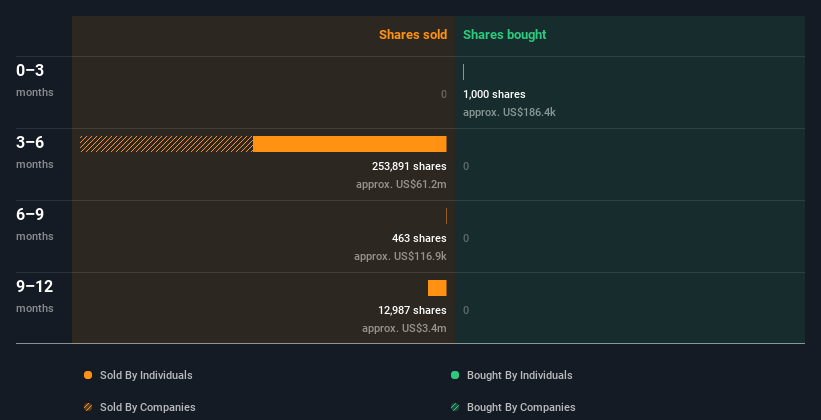Click the orange Sold By Individuals legend dot
This screenshot has width=821, height=420.
pos(88,375)
